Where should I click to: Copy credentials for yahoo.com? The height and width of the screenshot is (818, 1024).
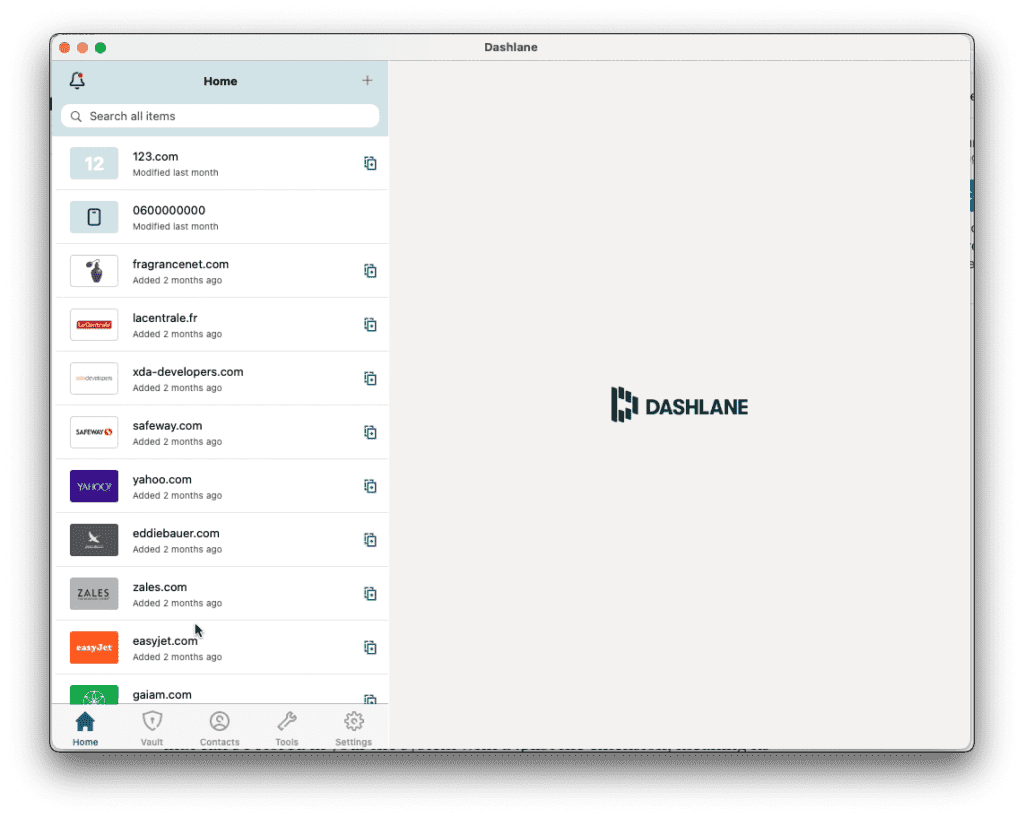point(370,486)
